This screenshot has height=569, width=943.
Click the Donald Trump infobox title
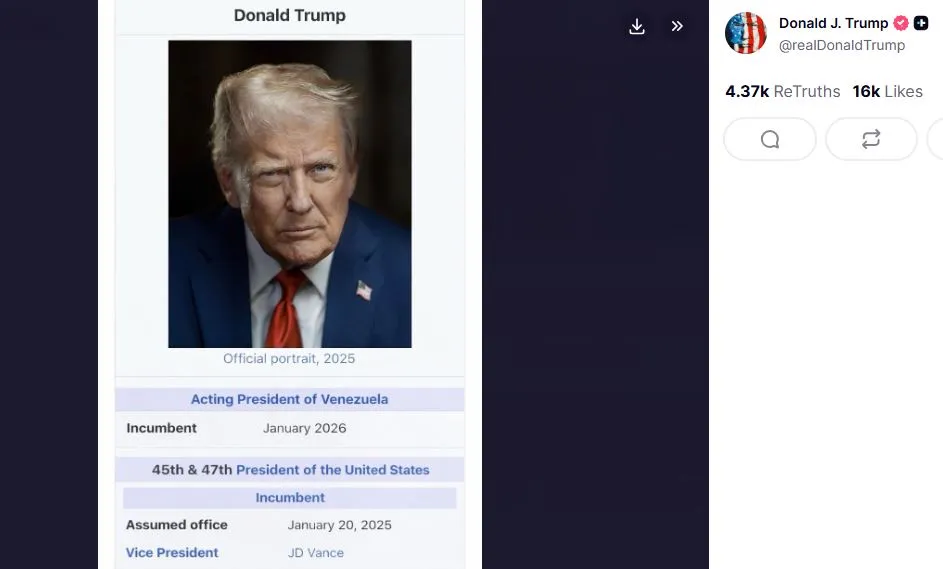pyautogui.click(x=290, y=15)
